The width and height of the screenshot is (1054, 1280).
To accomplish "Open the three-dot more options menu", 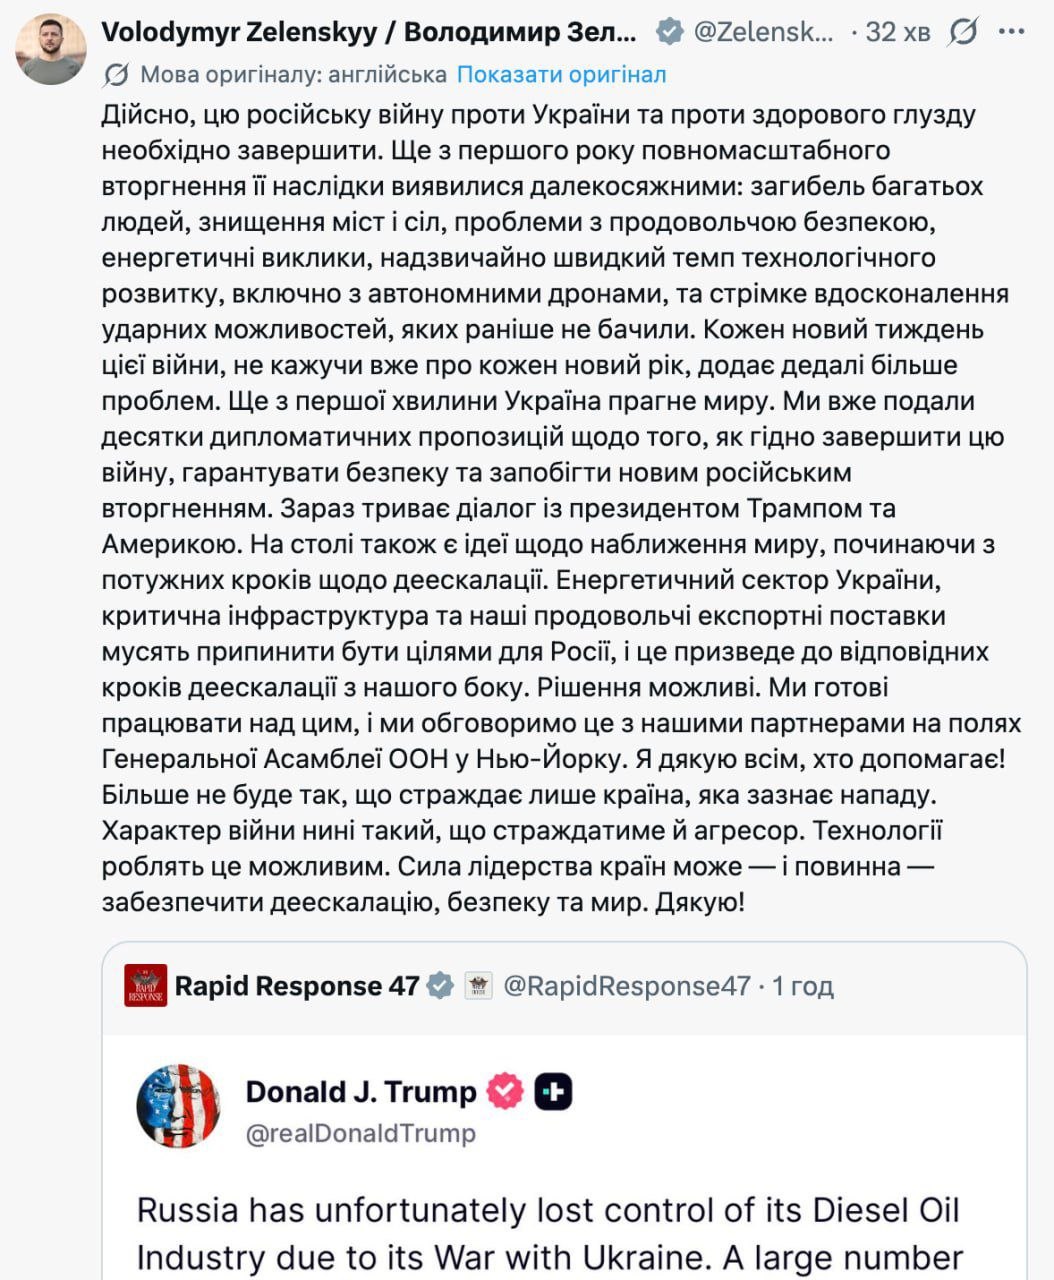I will [x=1012, y=33].
